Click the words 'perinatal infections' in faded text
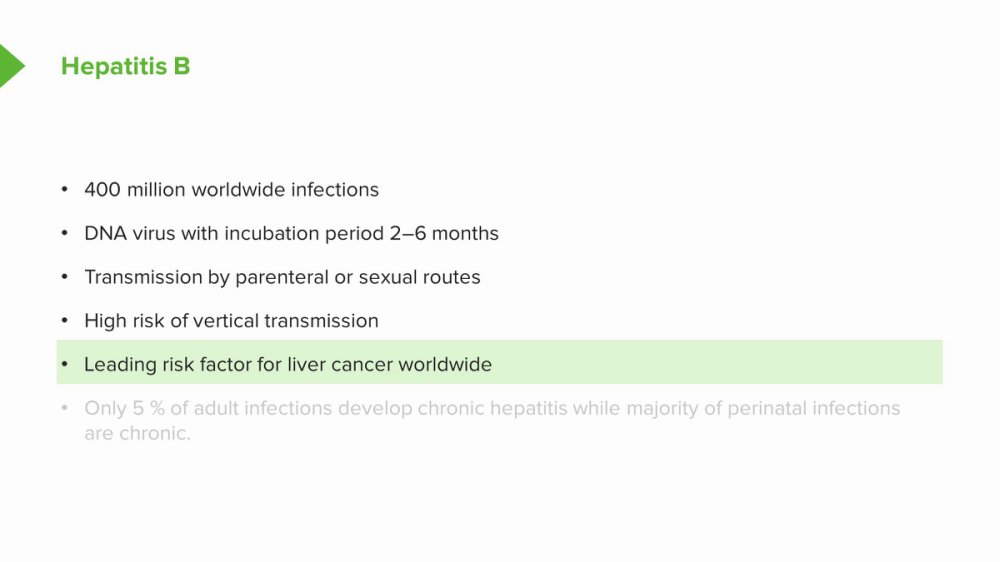 coord(814,408)
